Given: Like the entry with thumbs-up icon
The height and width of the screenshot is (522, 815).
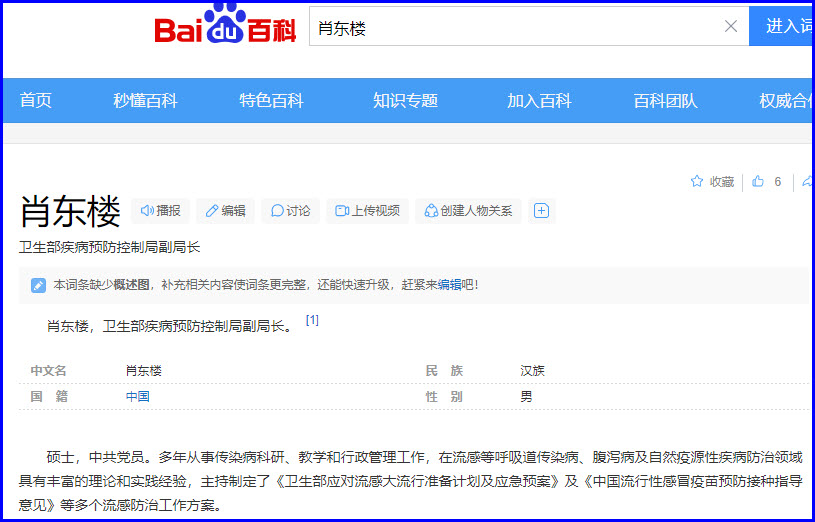Looking at the screenshot, I should (766, 182).
